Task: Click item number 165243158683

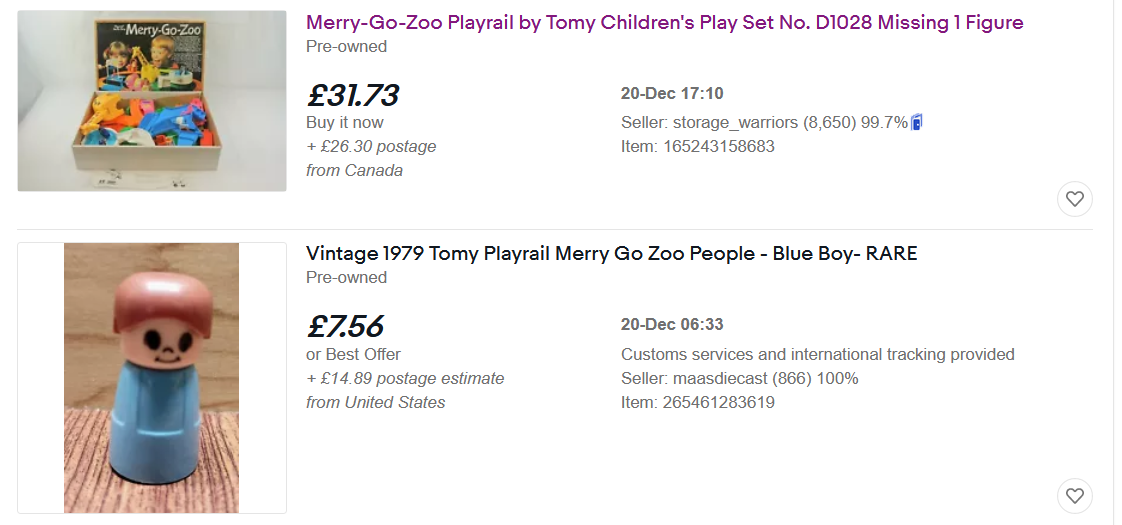Action: pos(697,146)
